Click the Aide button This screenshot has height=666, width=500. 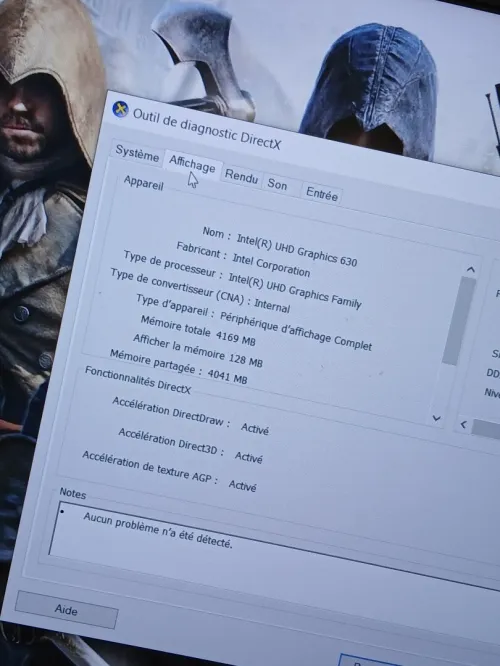coord(66,610)
